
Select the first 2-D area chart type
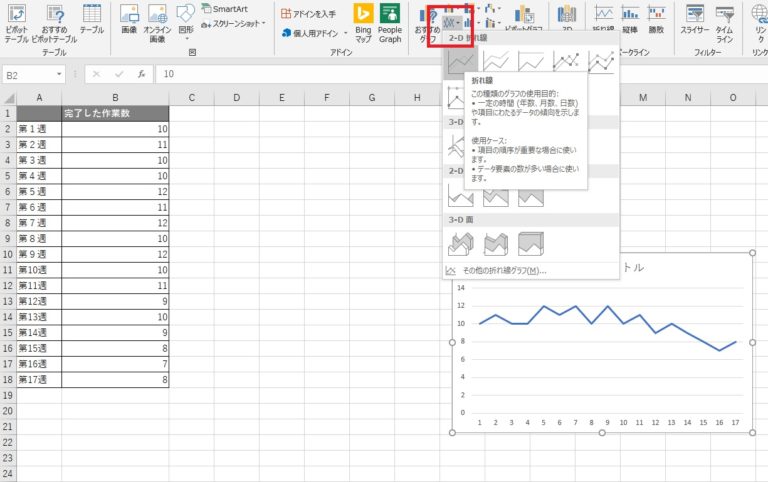[460, 196]
